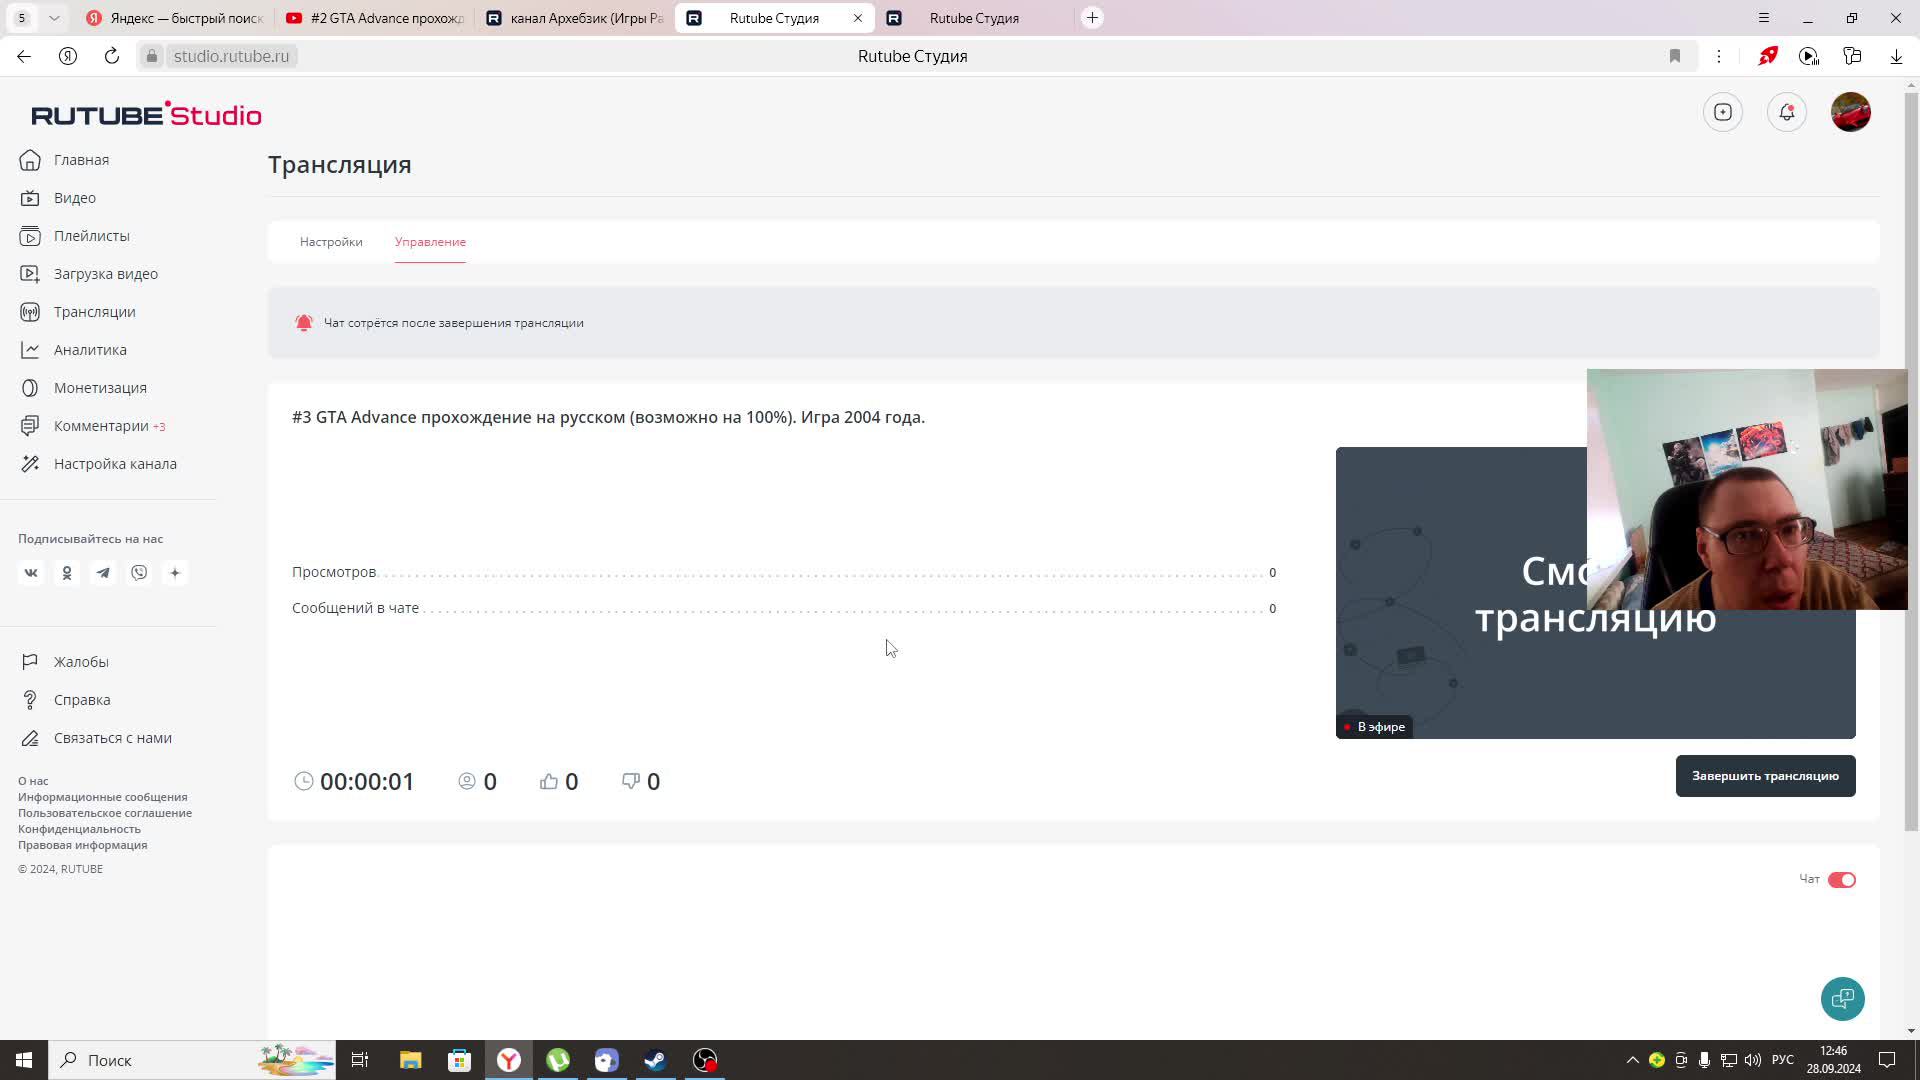Image resolution: width=1920 pixels, height=1080 pixels.
Task: Expand the browser tab list chevron
Action: tap(54, 18)
